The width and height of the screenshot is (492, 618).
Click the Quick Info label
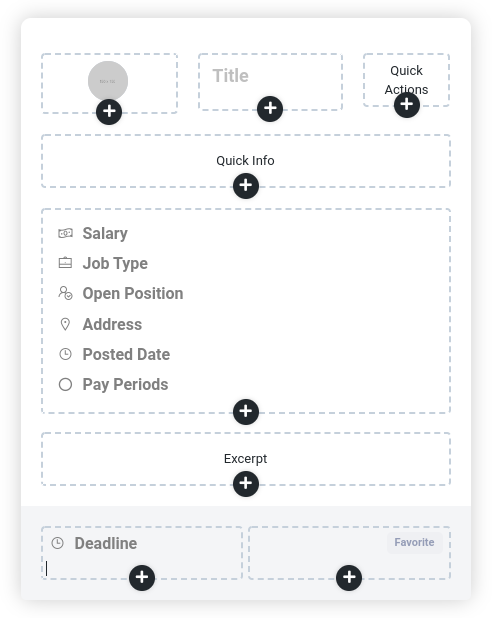click(x=245, y=161)
